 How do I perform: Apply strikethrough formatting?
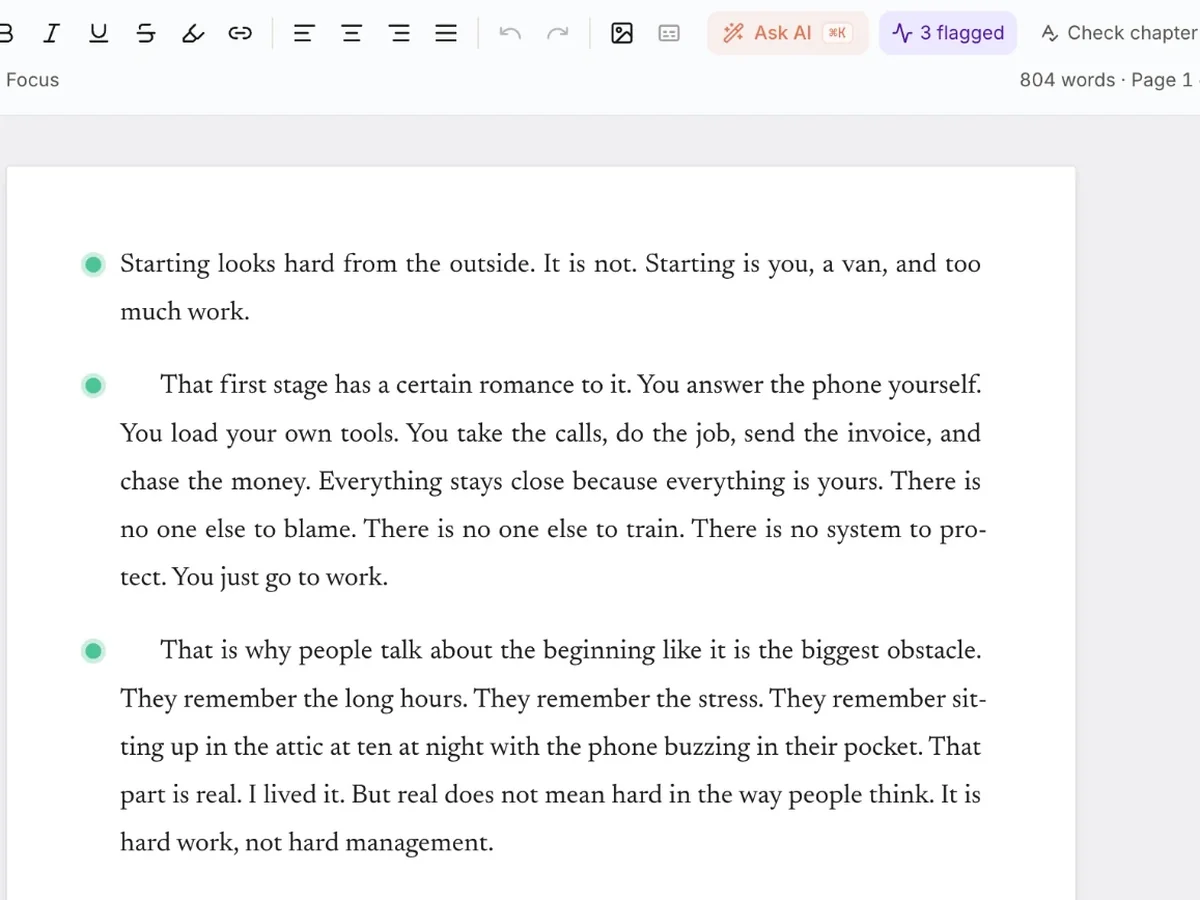(146, 33)
